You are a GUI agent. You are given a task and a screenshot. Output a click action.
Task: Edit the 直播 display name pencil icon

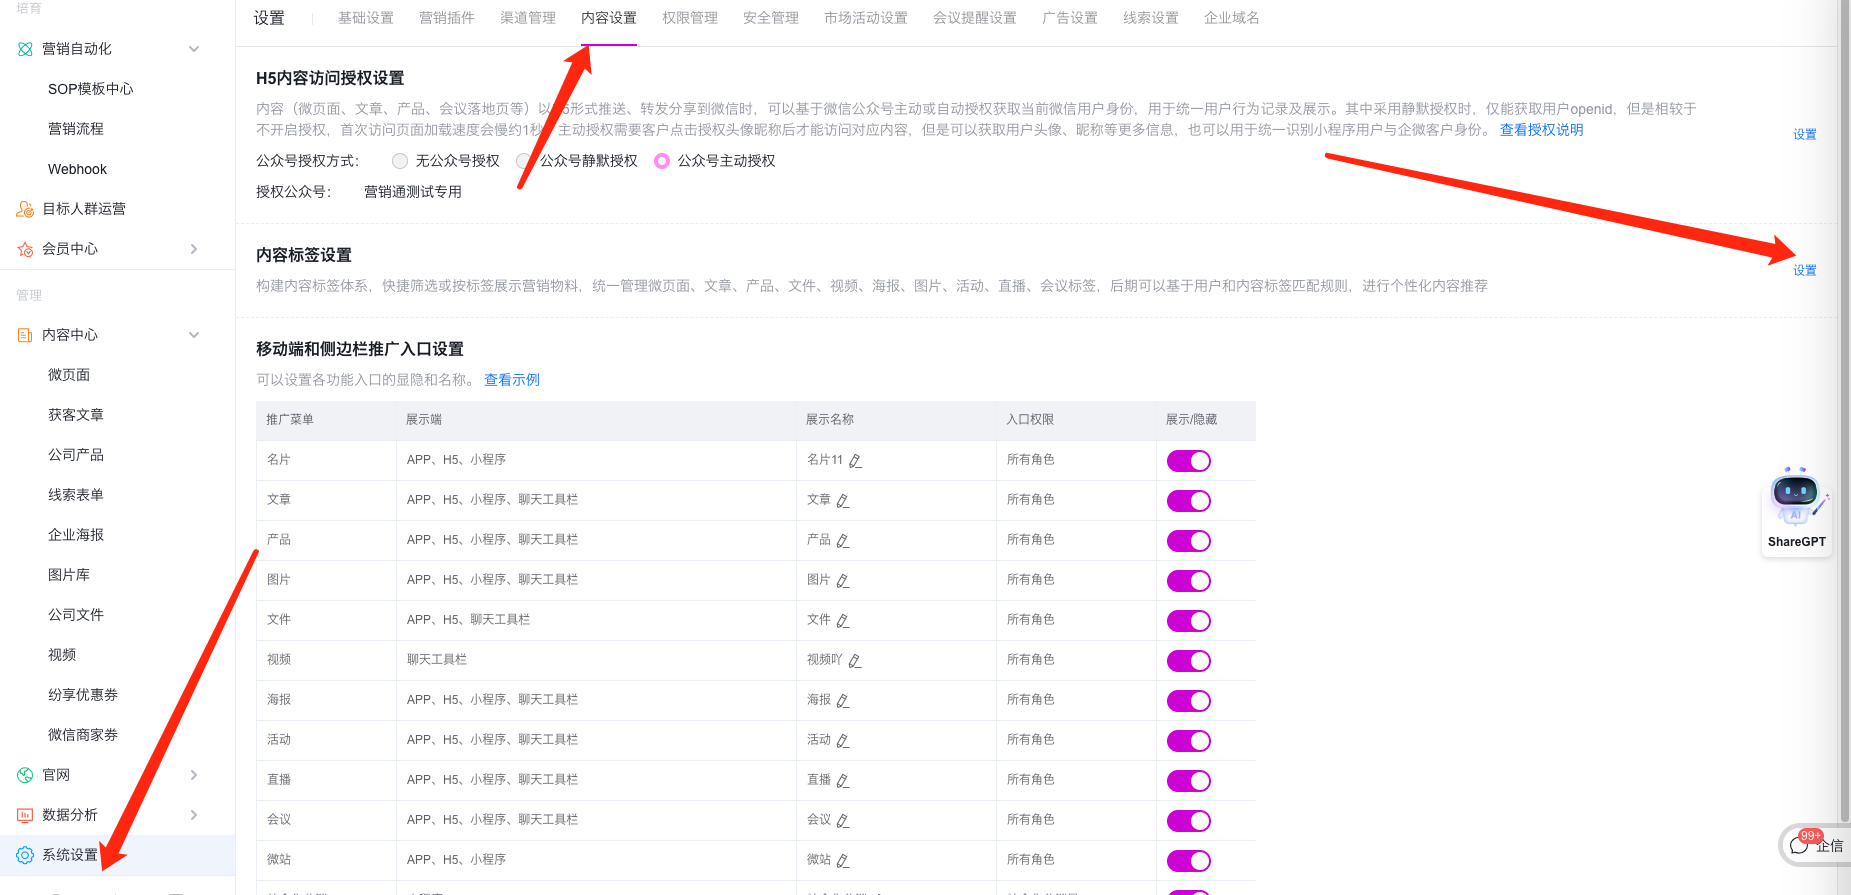click(x=843, y=780)
